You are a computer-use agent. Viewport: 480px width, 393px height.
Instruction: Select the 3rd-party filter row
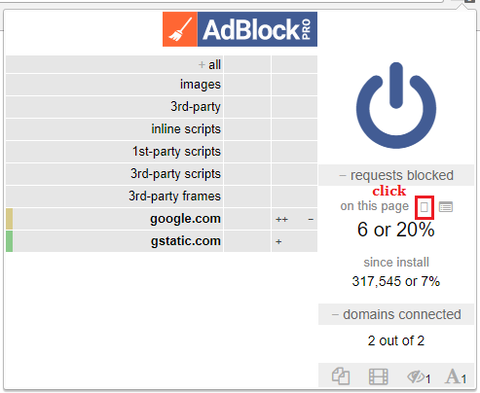point(114,107)
